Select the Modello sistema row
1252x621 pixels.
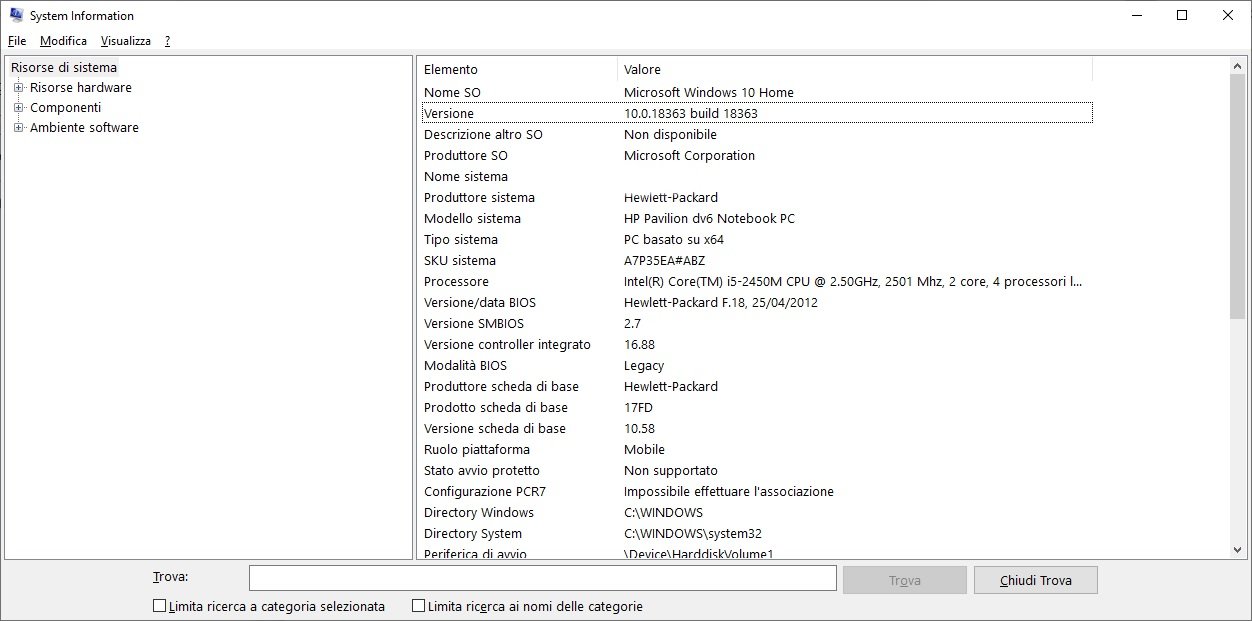pos(757,219)
